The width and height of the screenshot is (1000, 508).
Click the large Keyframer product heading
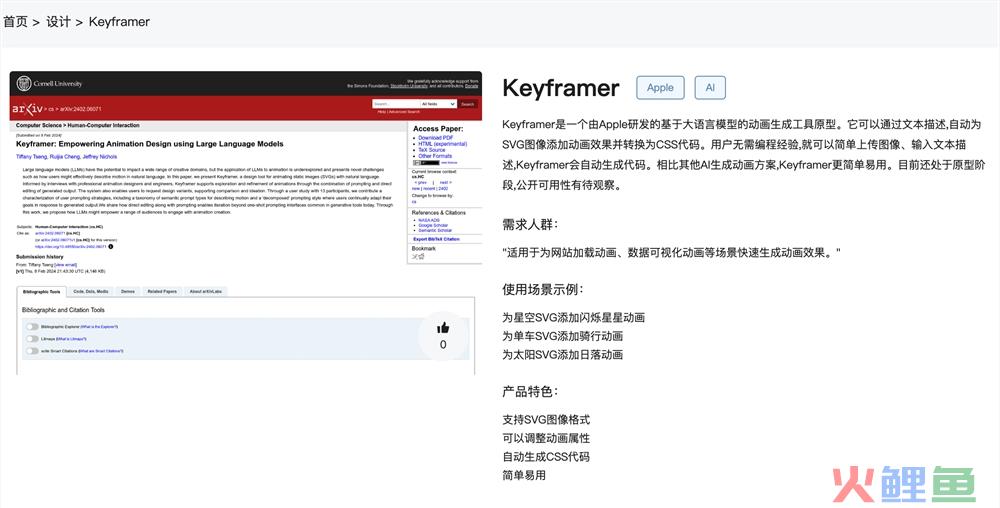(x=561, y=88)
